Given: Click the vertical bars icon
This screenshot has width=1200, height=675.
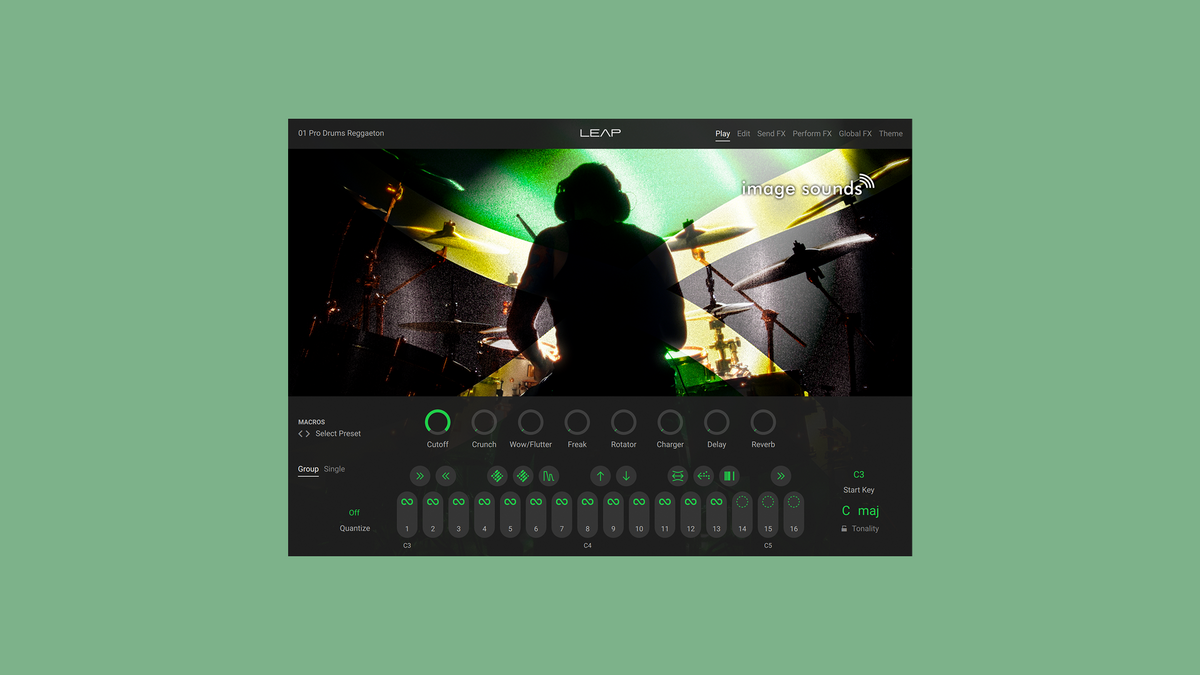Looking at the screenshot, I should (729, 476).
